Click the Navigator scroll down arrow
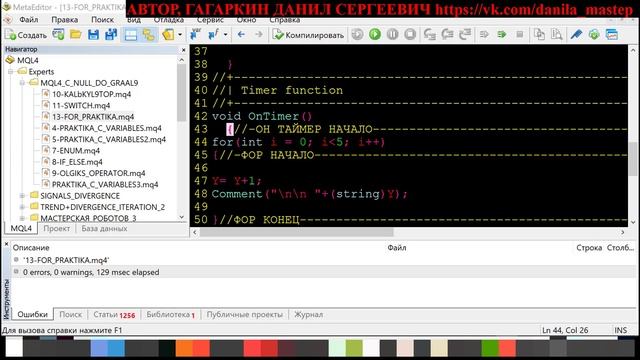 182,217
